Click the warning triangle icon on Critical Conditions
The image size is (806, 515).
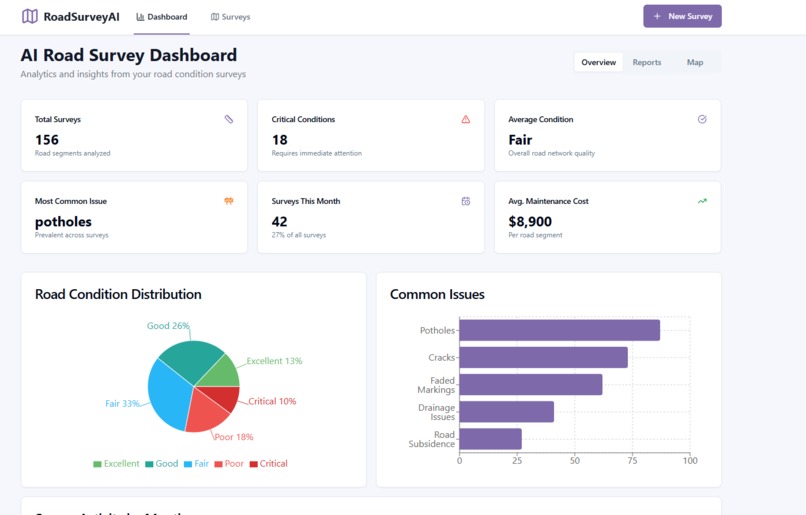click(x=466, y=119)
